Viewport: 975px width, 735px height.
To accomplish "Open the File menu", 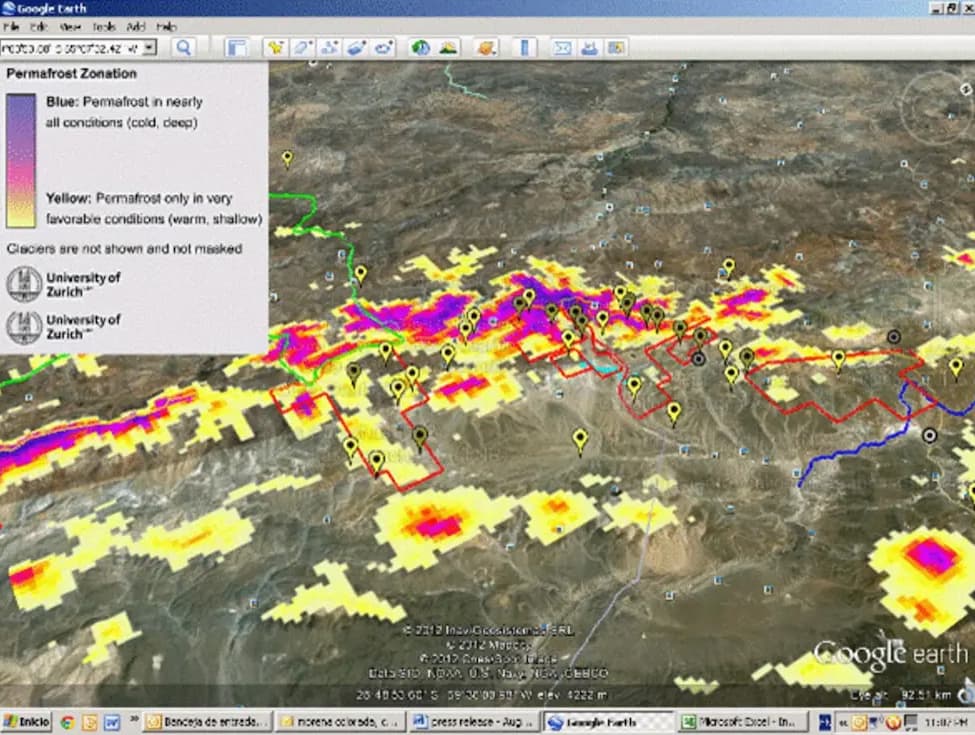I will pos(11,26).
